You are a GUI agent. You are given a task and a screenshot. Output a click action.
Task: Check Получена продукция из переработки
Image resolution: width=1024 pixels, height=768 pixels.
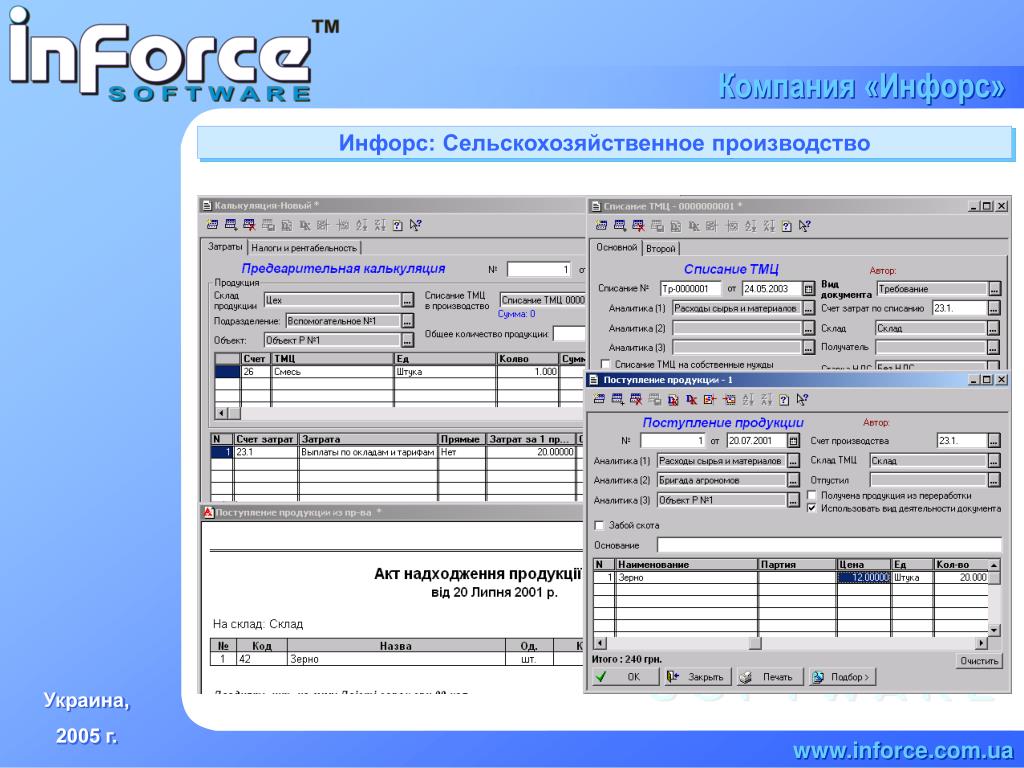coord(812,496)
